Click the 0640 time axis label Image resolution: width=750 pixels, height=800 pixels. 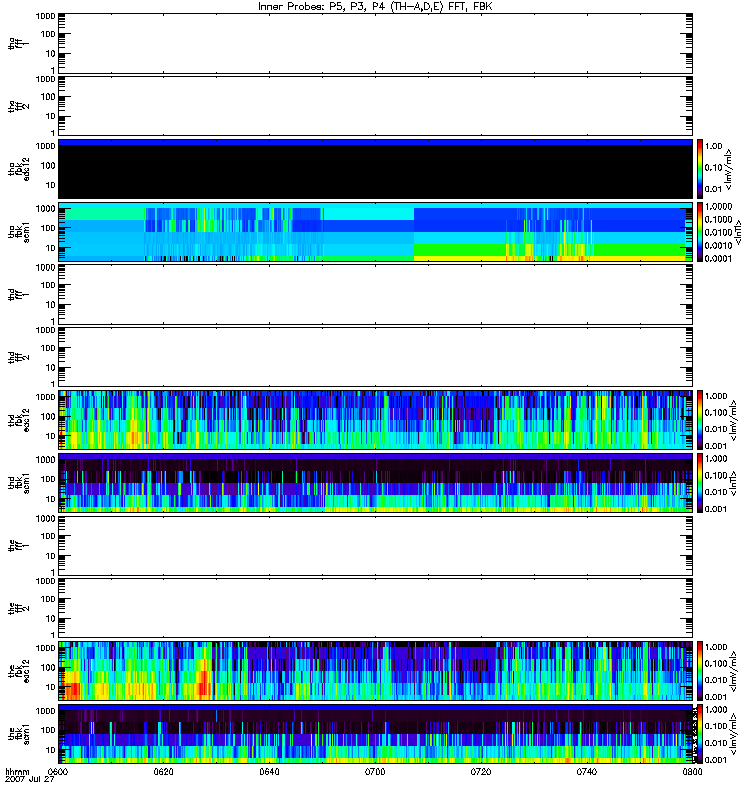tap(269, 772)
